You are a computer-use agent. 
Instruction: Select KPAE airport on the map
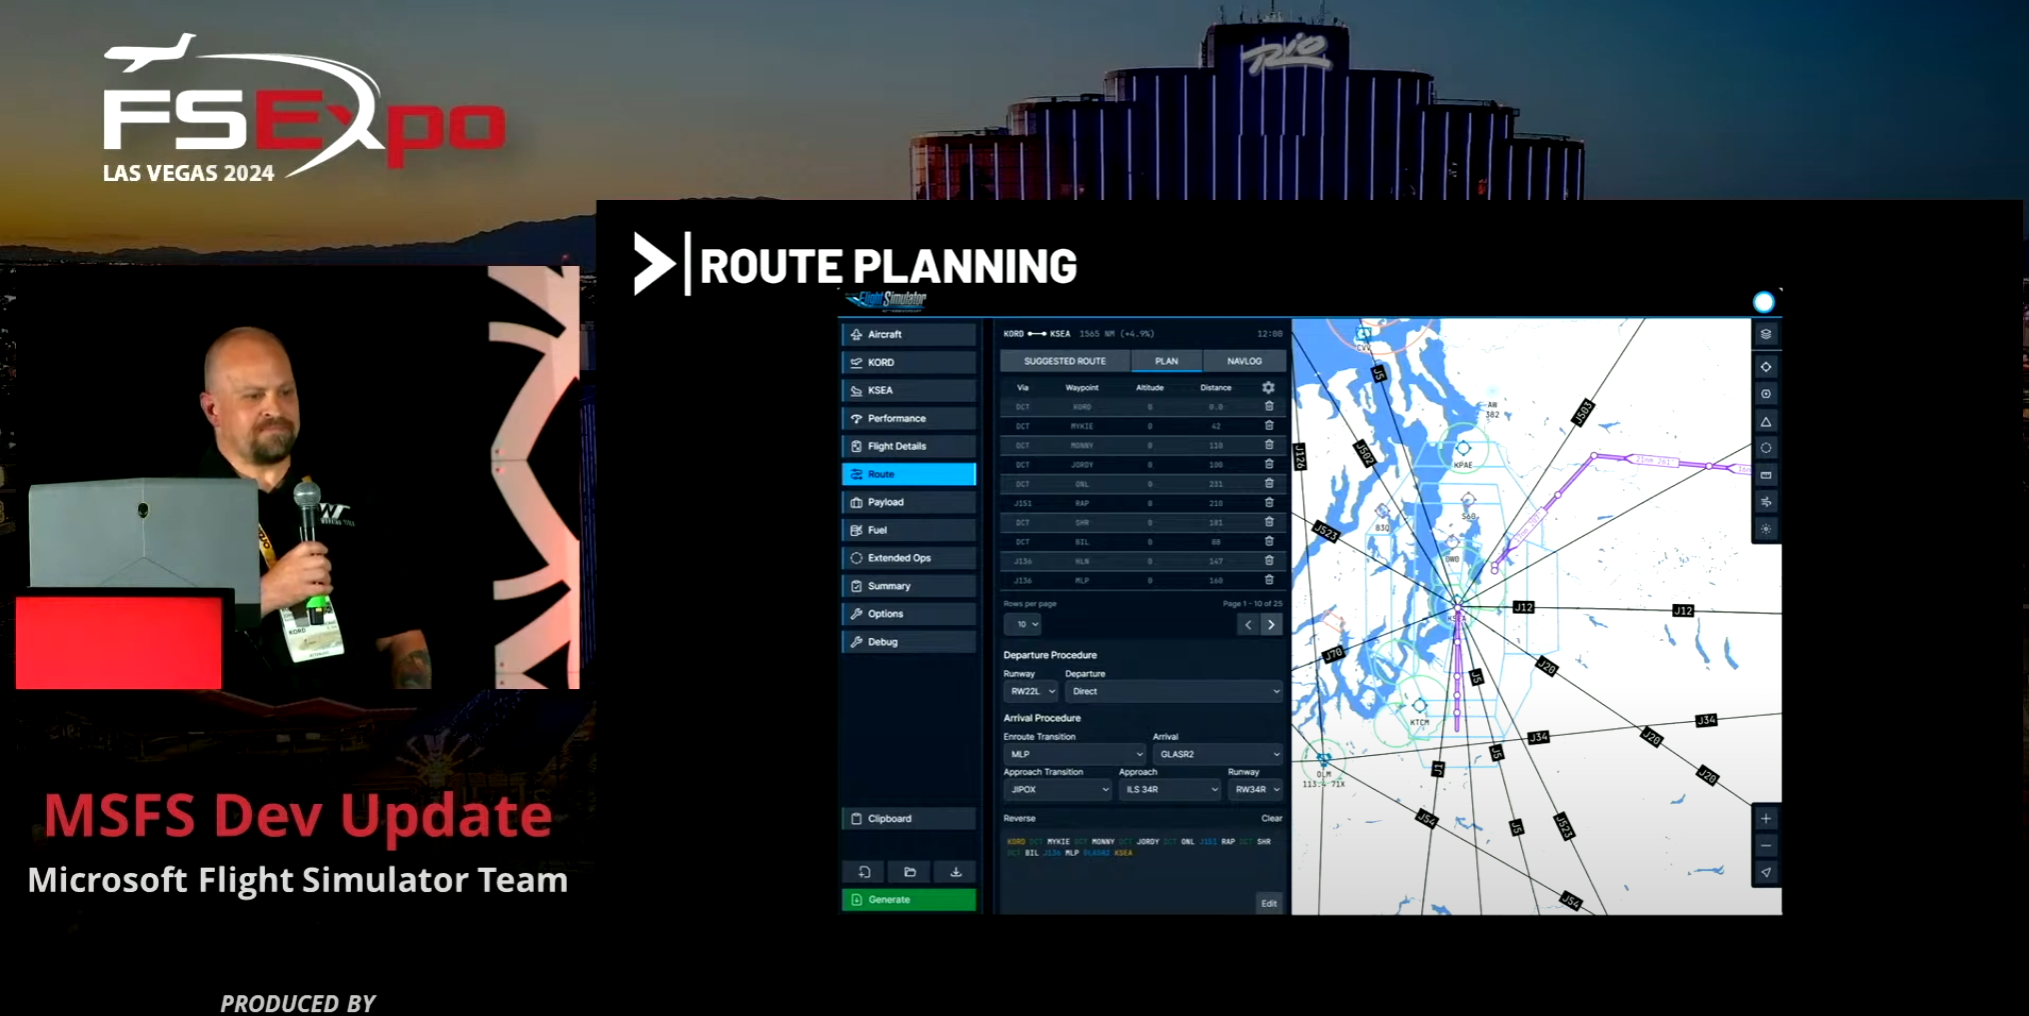1463,449
